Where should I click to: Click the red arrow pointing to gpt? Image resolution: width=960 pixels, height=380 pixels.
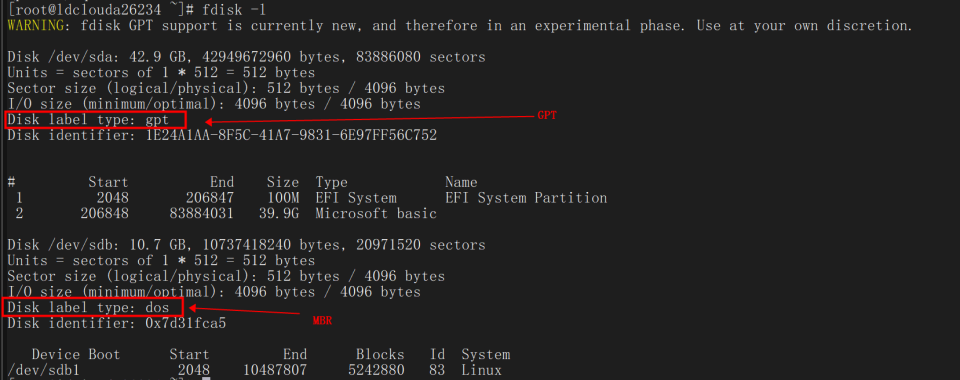click(370, 119)
